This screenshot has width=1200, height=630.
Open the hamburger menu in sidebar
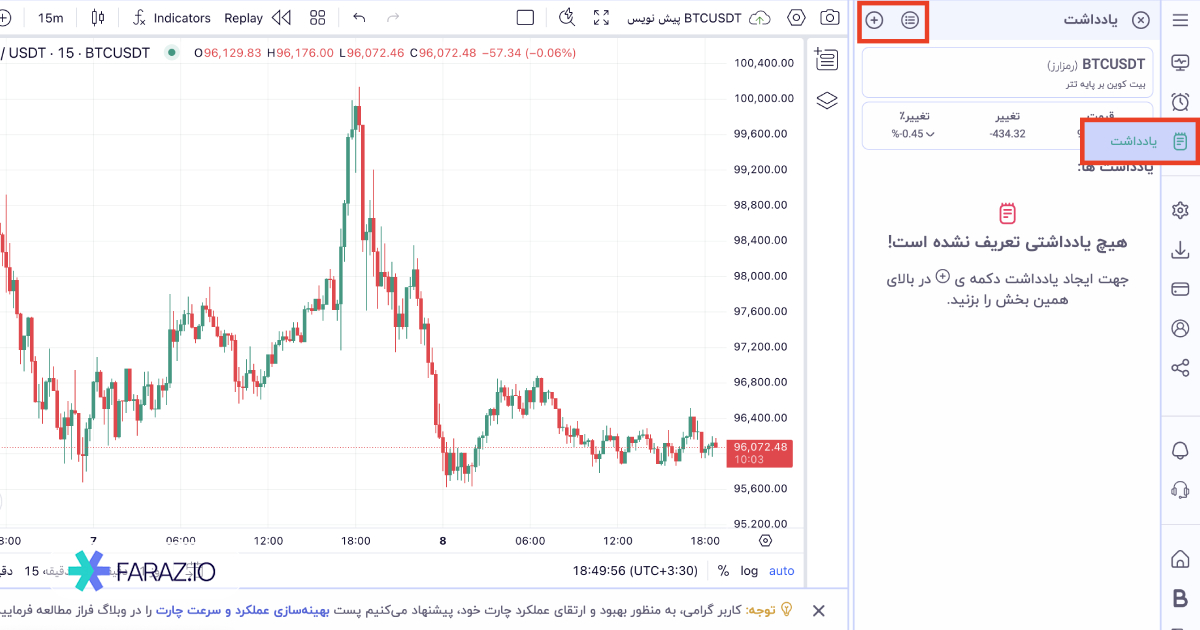1180,20
